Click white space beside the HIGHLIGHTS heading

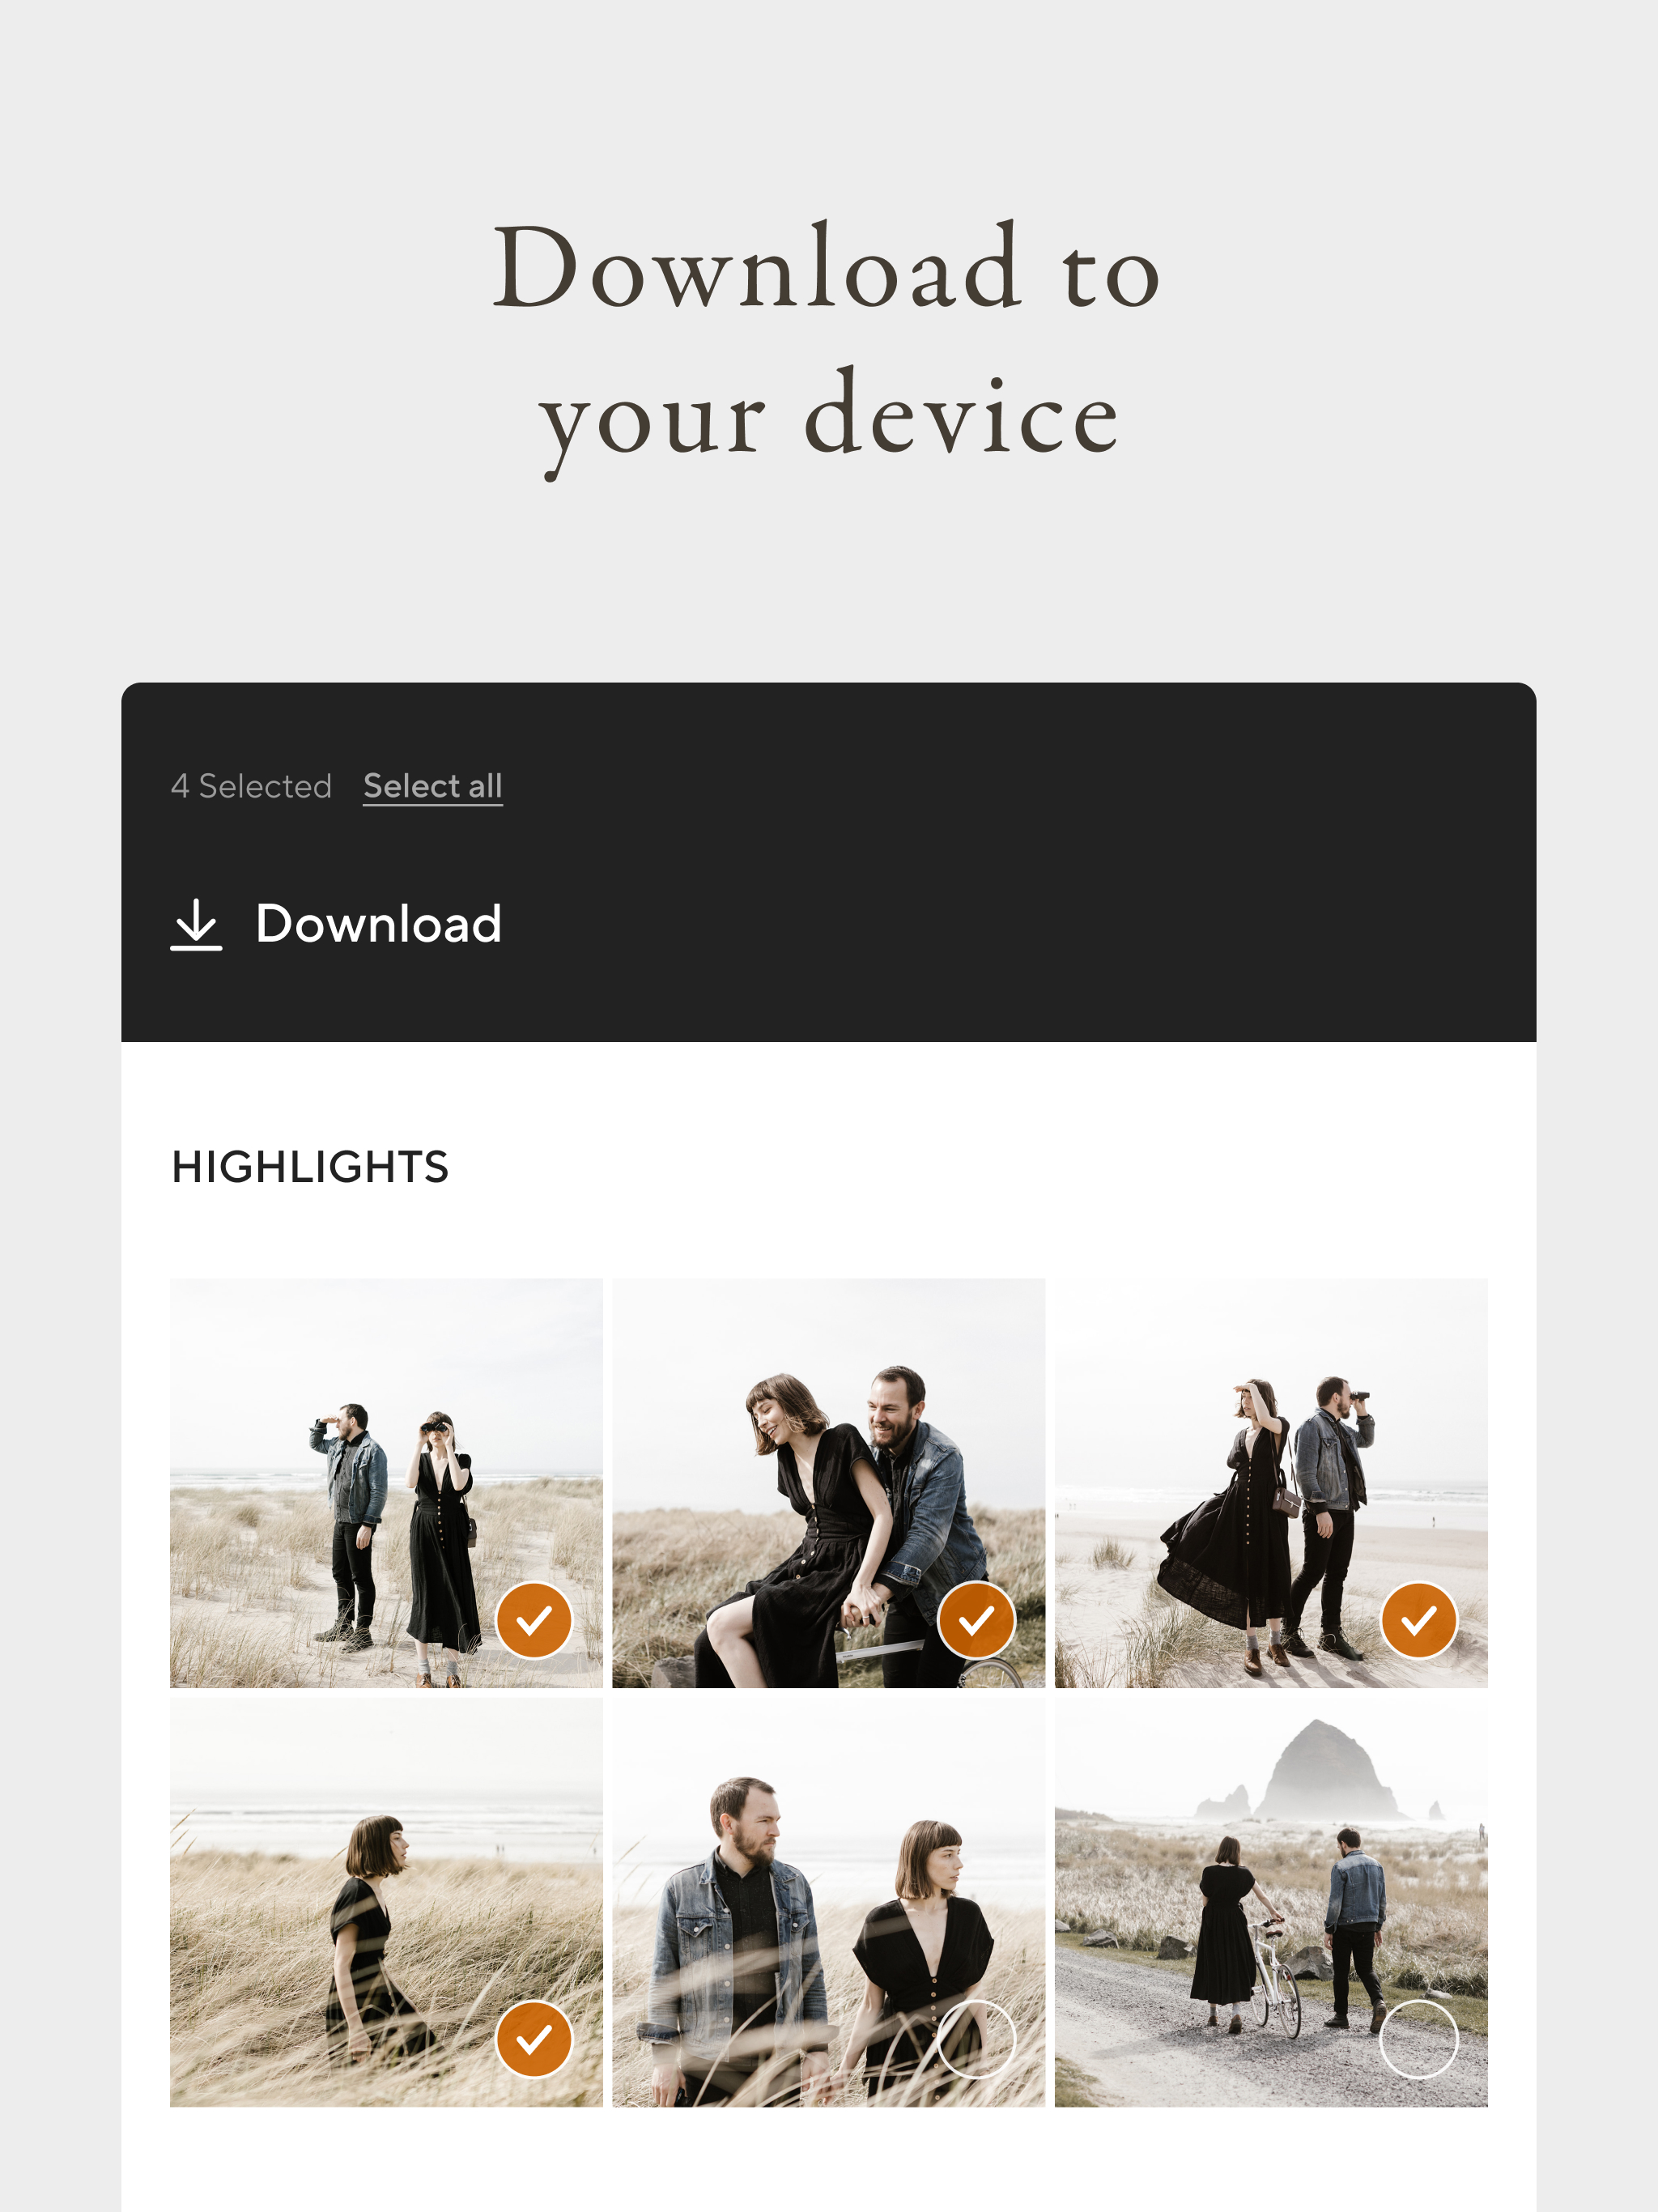point(950,1167)
